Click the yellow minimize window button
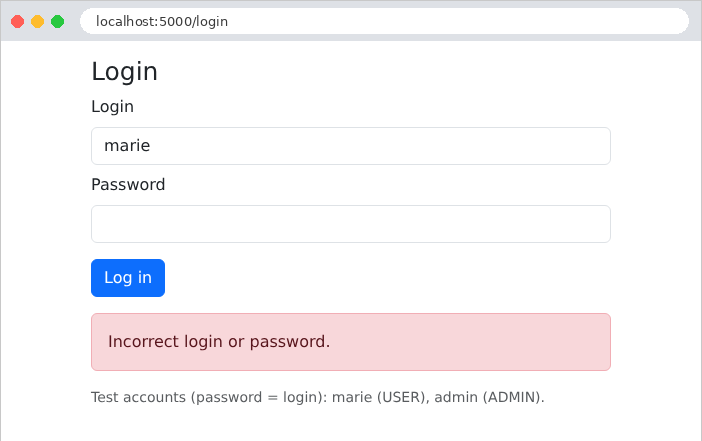Image resolution: width=702 pixels, height=441 pixels. pyautogui.click(x=38, y=21)
